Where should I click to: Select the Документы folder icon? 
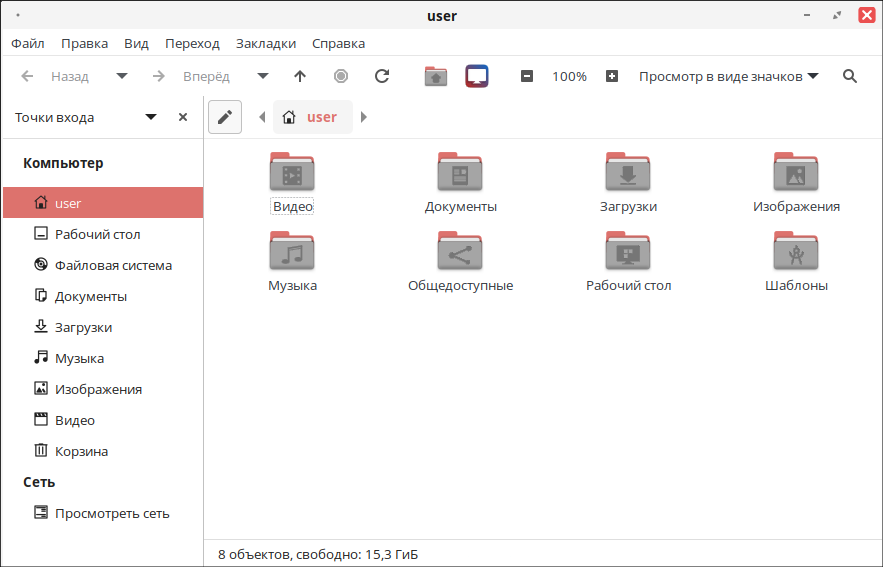coord(460,172)
